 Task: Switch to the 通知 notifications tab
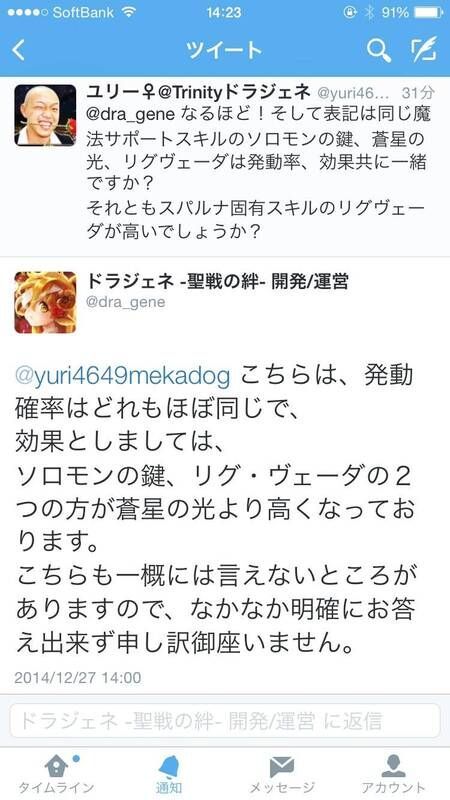pos(169,774)
